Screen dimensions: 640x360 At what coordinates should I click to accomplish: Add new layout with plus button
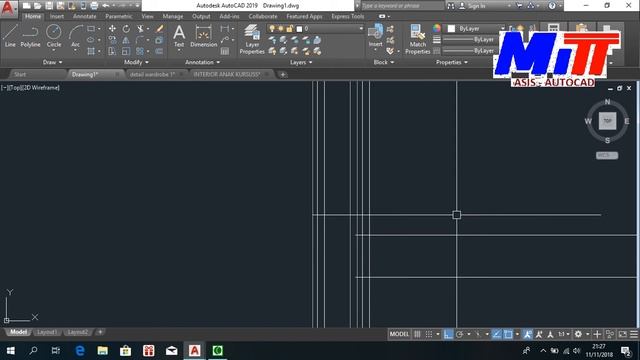click(100, 332)
